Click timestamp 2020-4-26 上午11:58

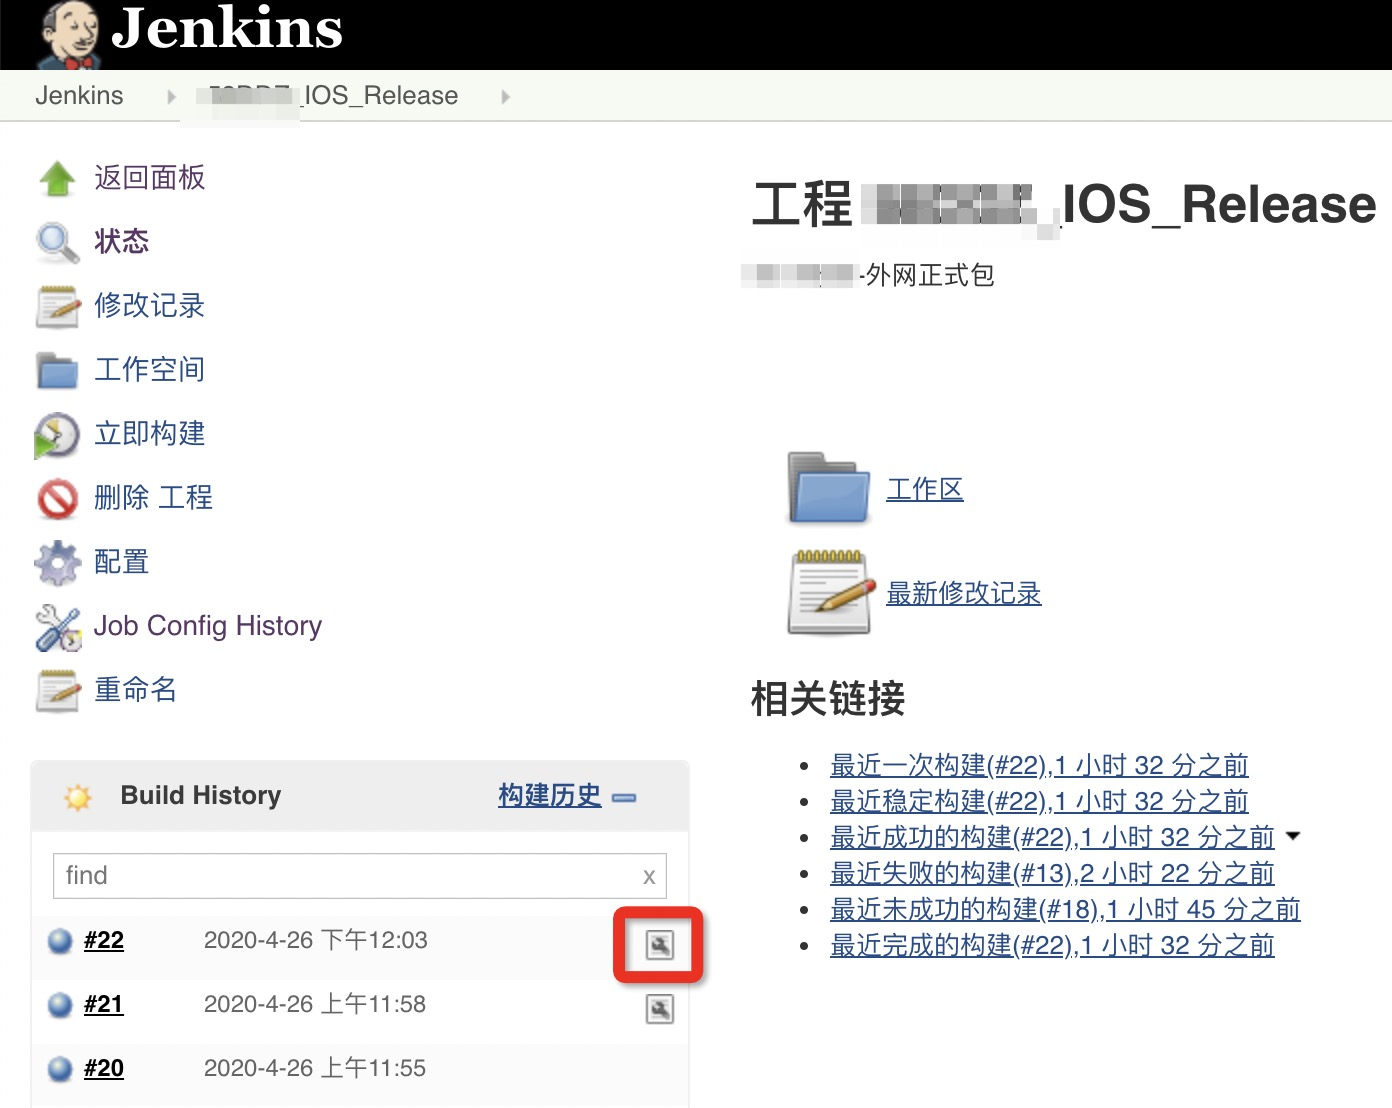(x=315, y=1004)
